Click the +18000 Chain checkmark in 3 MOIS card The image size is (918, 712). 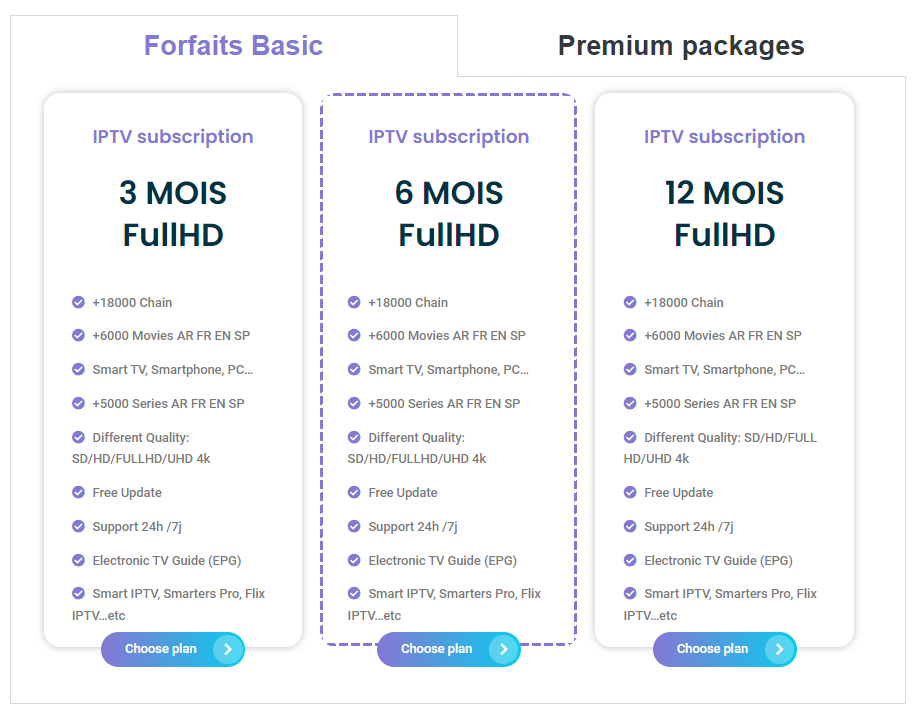[79, 302]
